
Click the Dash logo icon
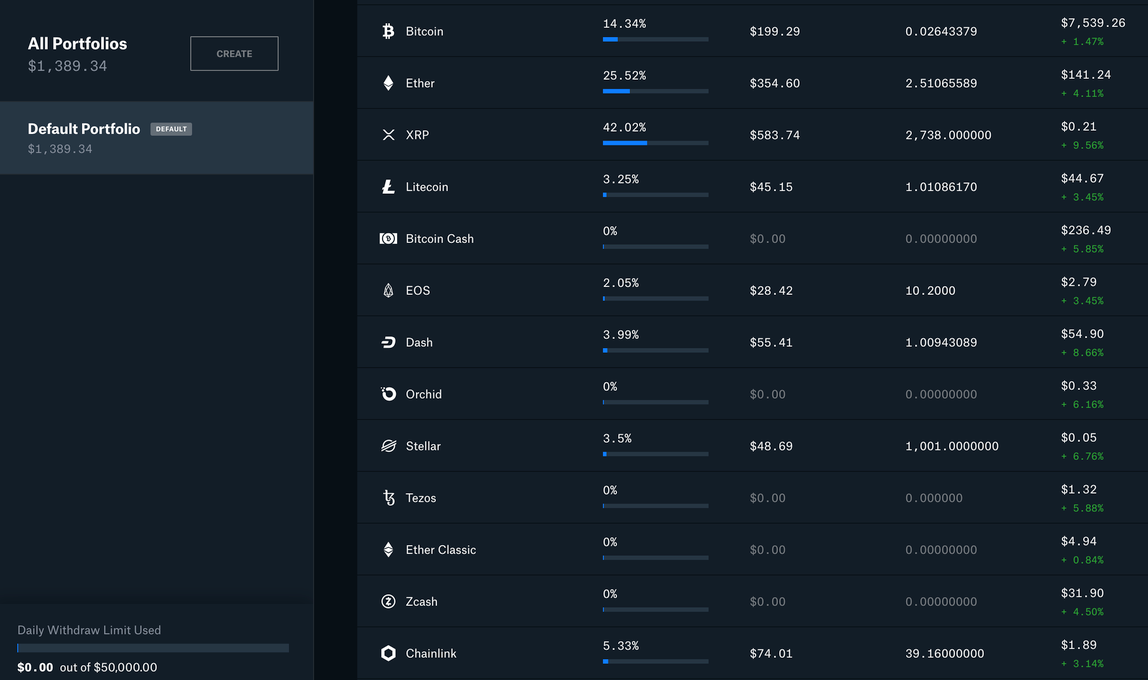pos(388,343)
